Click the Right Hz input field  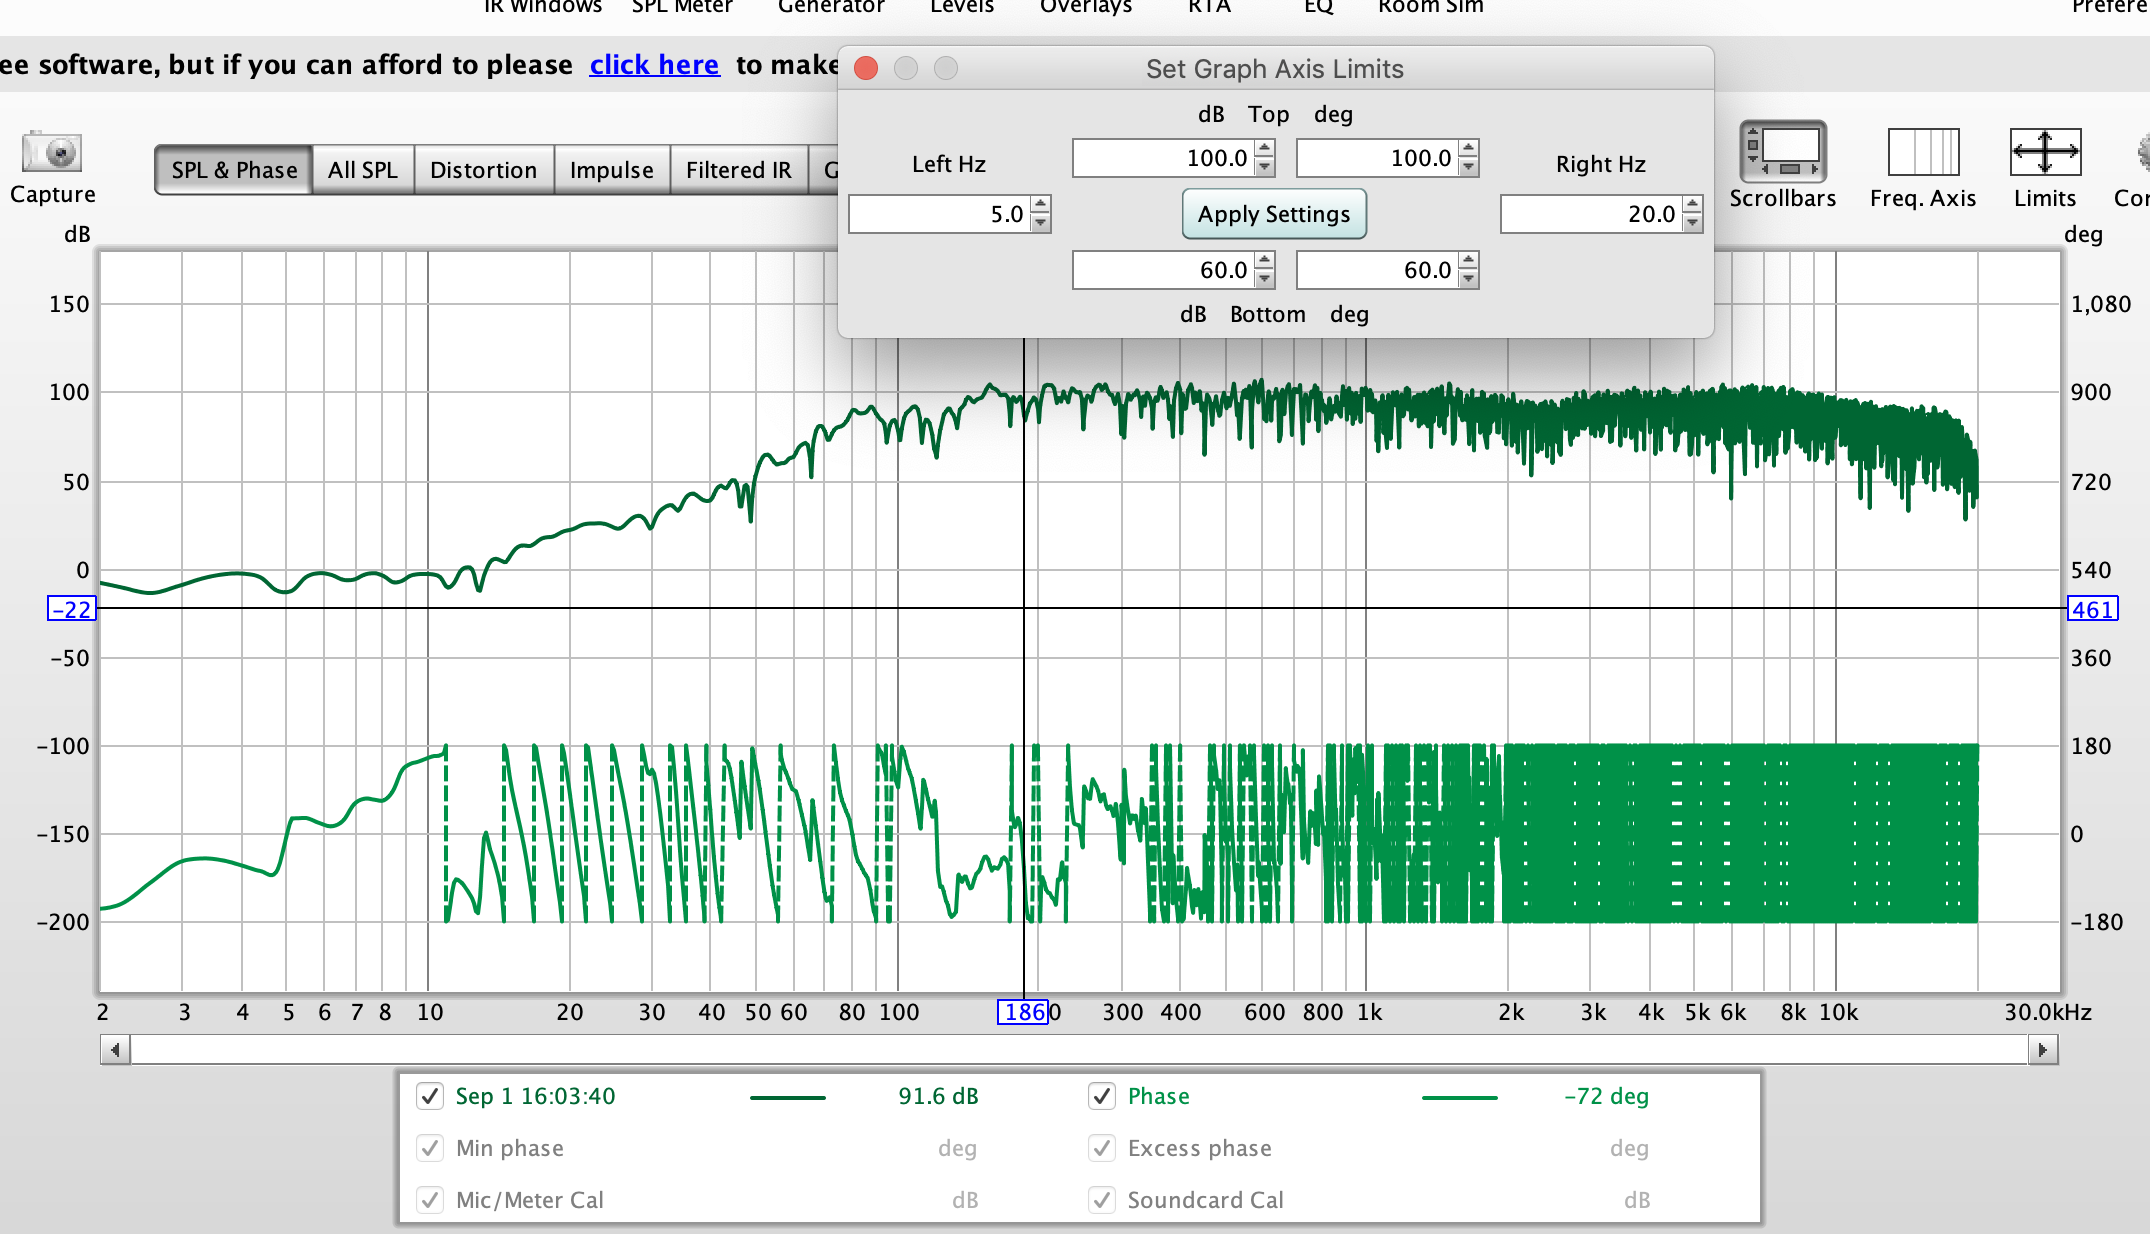pyautogui.click(x=1592, y=214)
